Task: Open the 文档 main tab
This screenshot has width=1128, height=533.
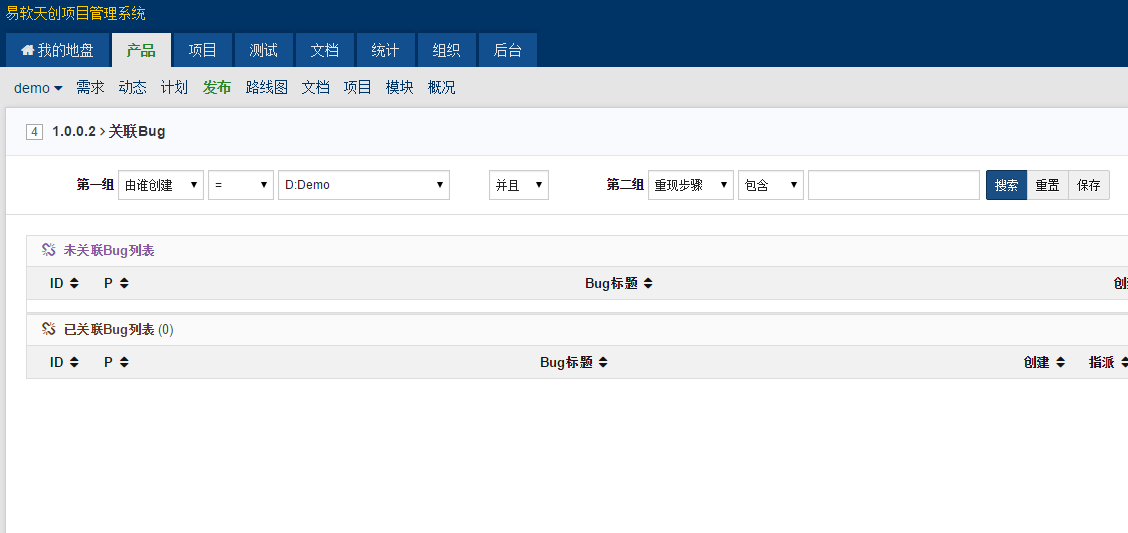Action: [x=324, y=50]
